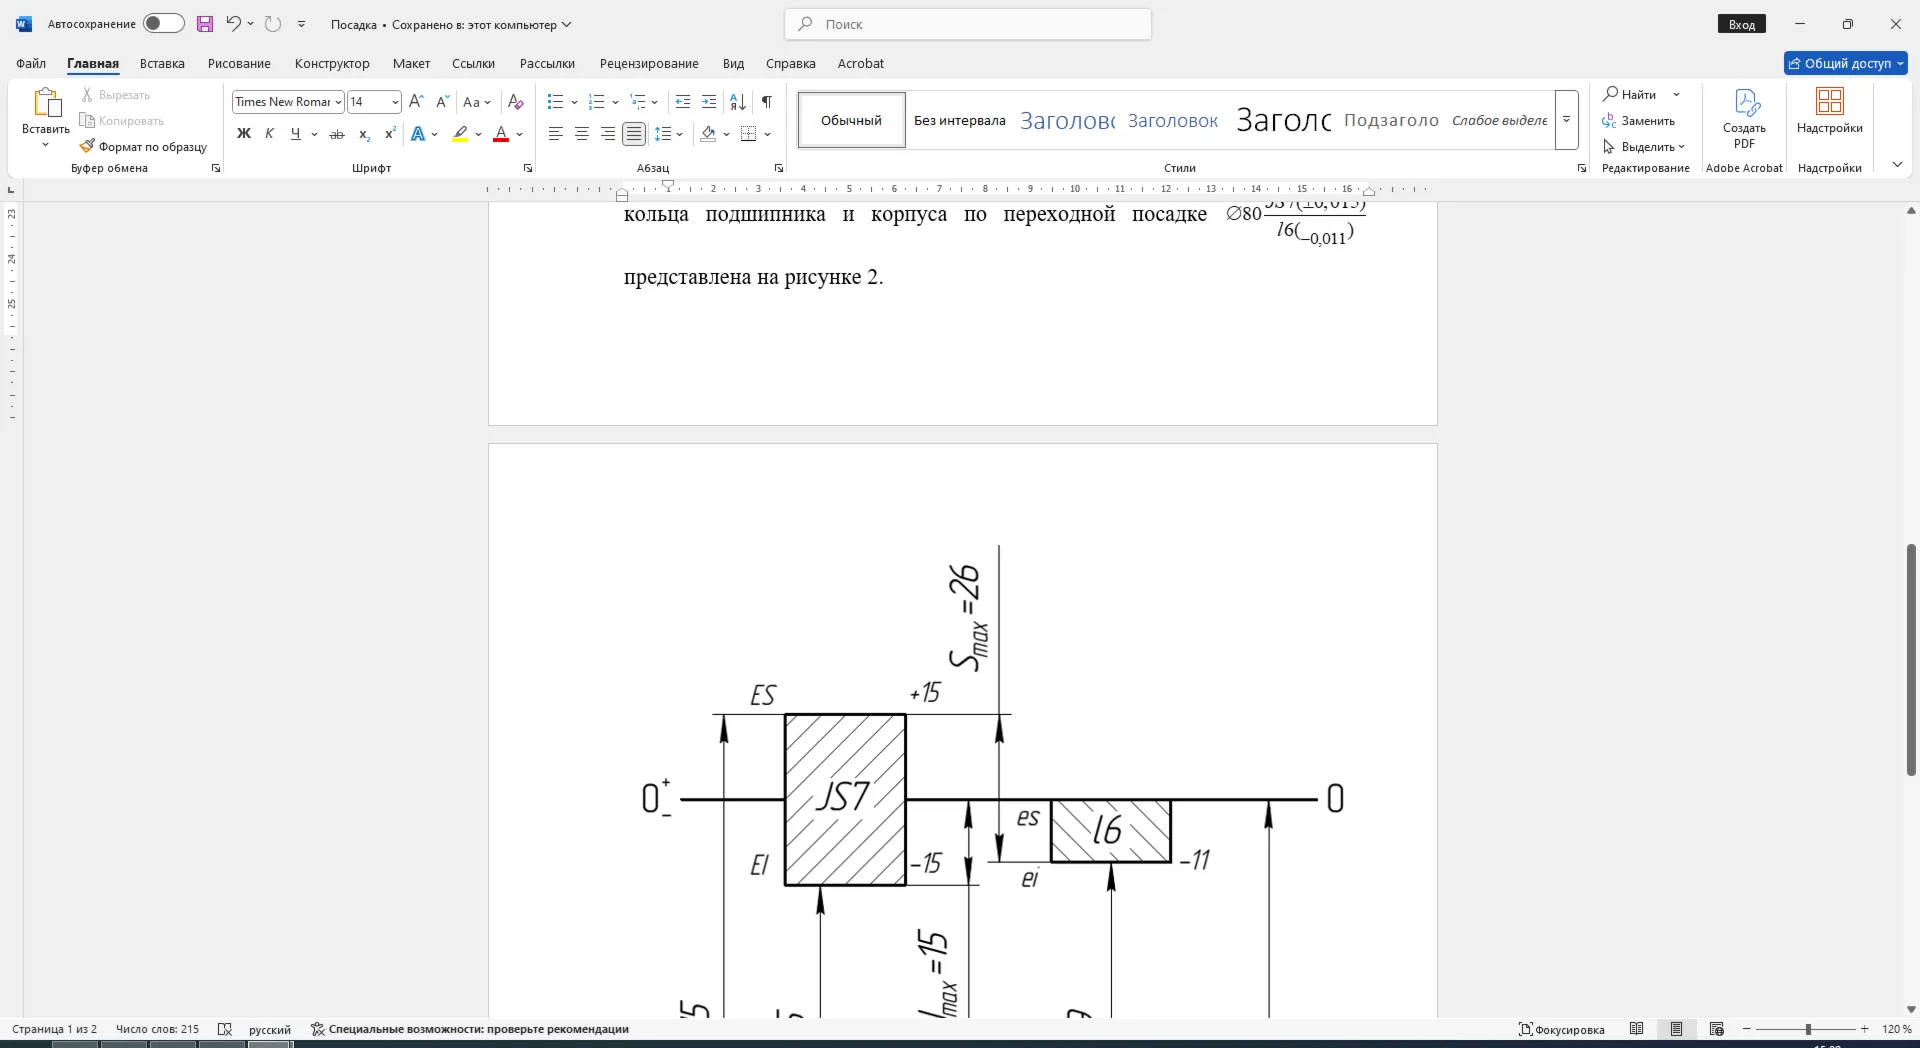Click the numbered list icon
This screenshot has height=1048, width=1920.
tap(597, 102)
